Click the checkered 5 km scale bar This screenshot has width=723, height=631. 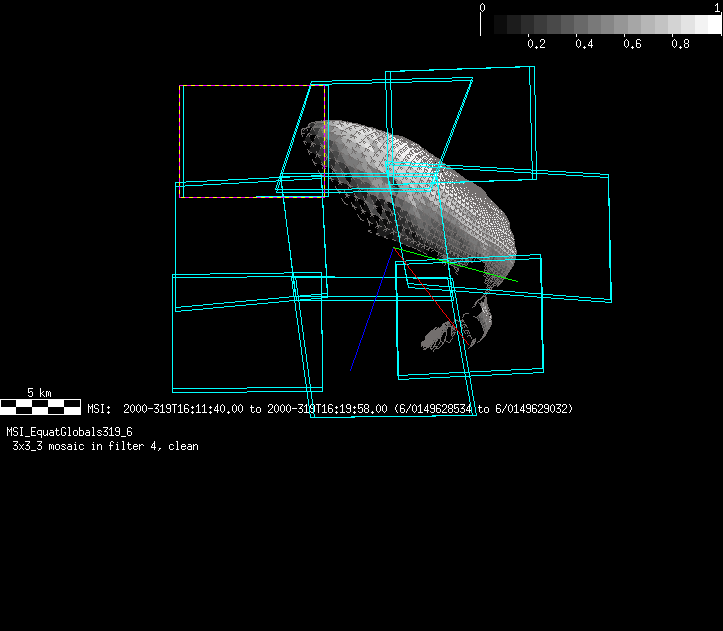[40, 406]
